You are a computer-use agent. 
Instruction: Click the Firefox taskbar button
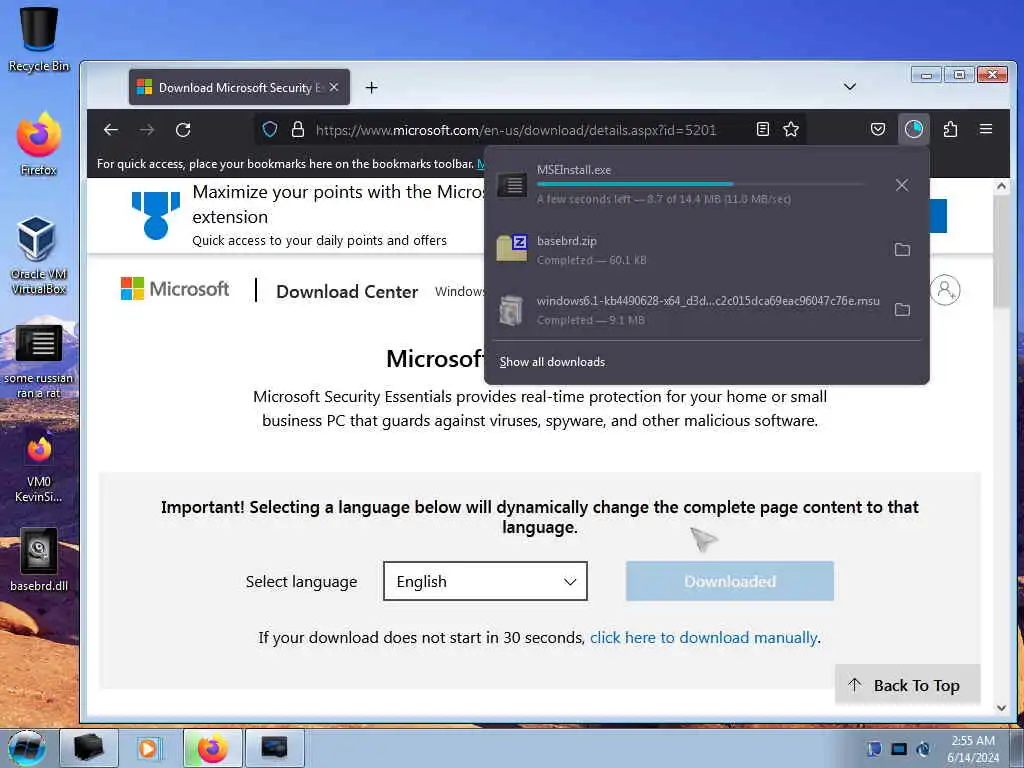click(212, 748)
